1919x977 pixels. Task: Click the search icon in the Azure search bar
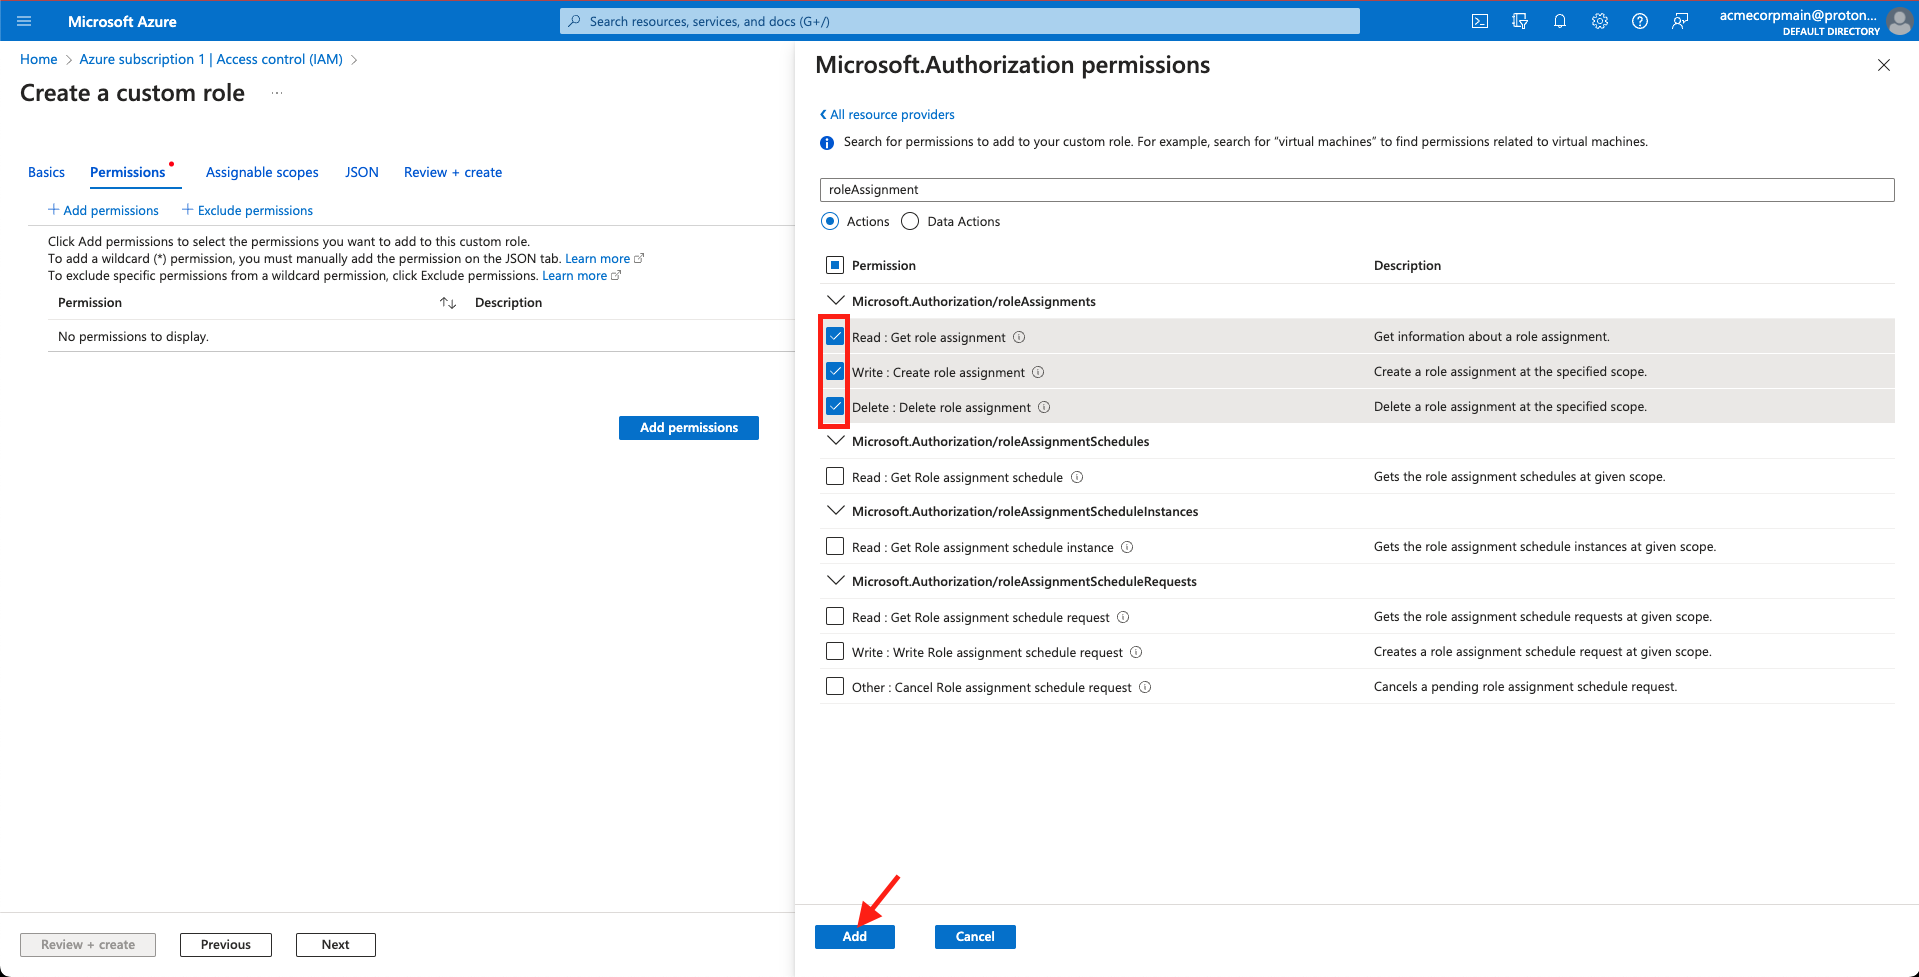point(574,21)
